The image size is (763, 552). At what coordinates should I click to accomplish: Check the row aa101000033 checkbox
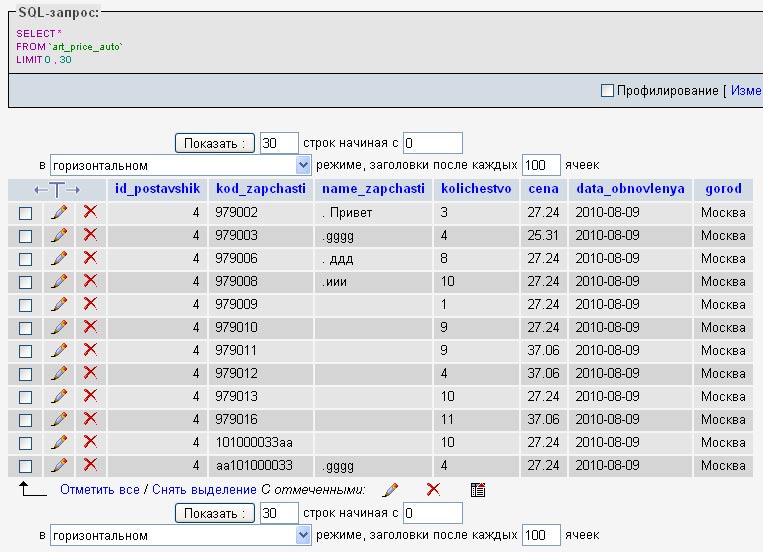(25, 466)
